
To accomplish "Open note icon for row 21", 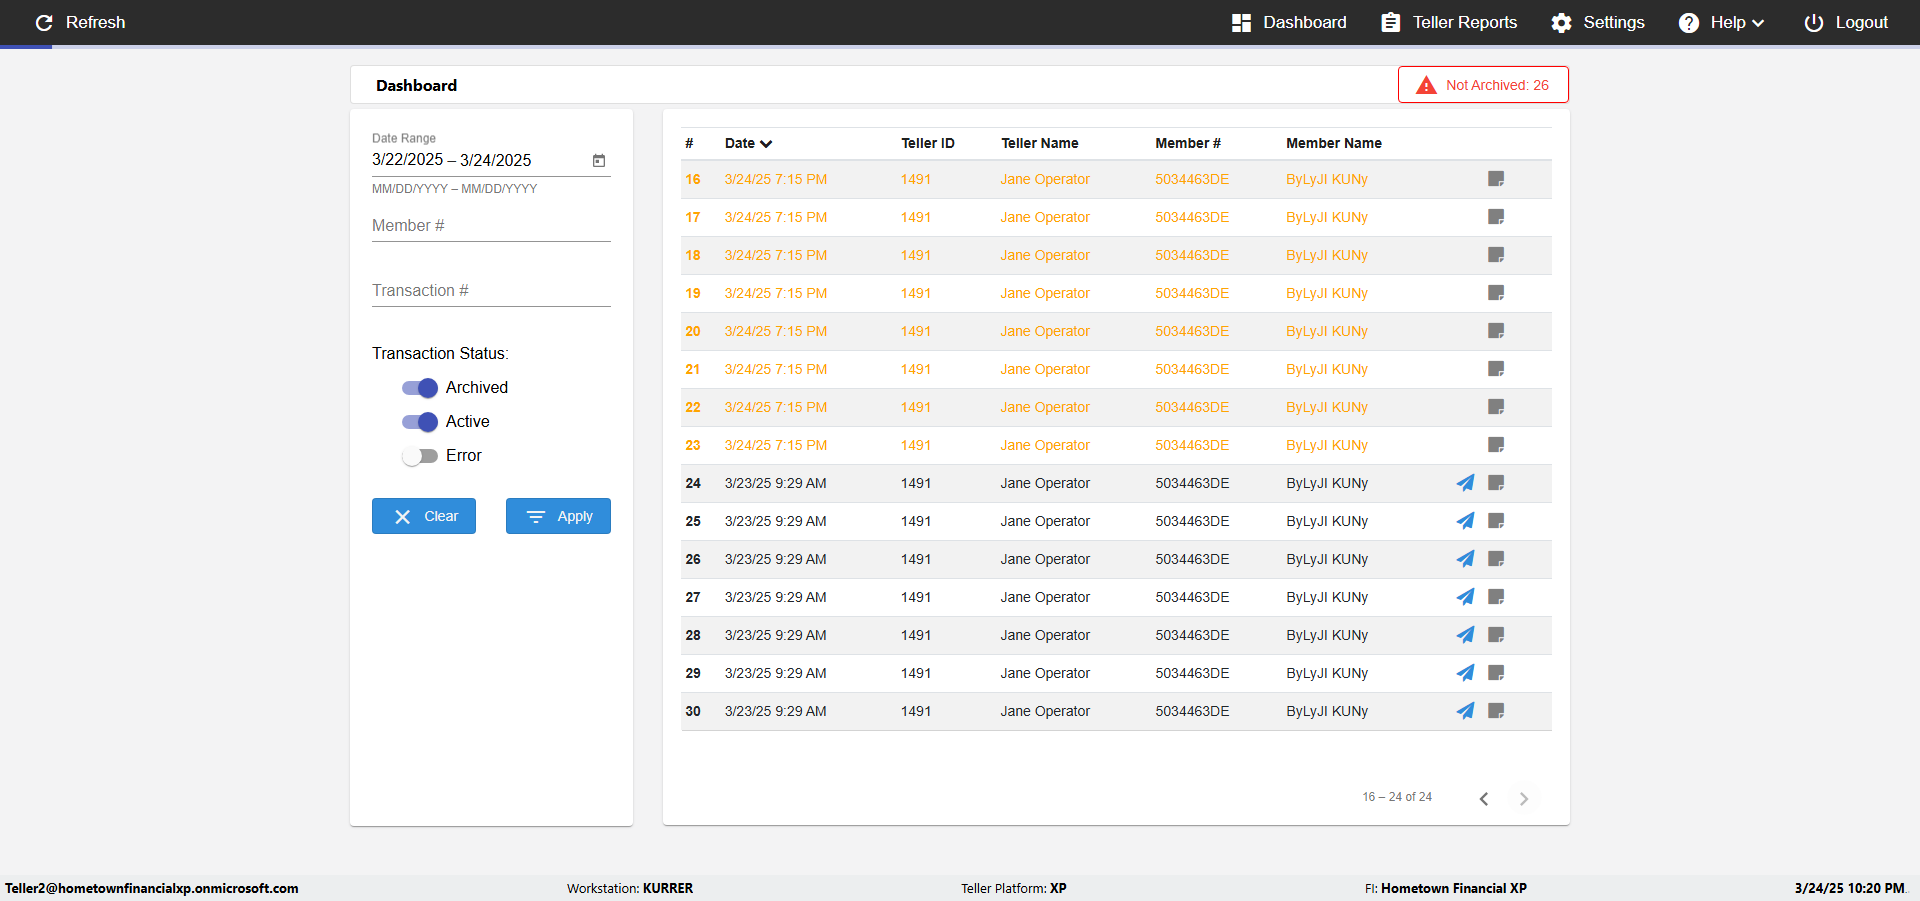I will tap(1496, 369).
